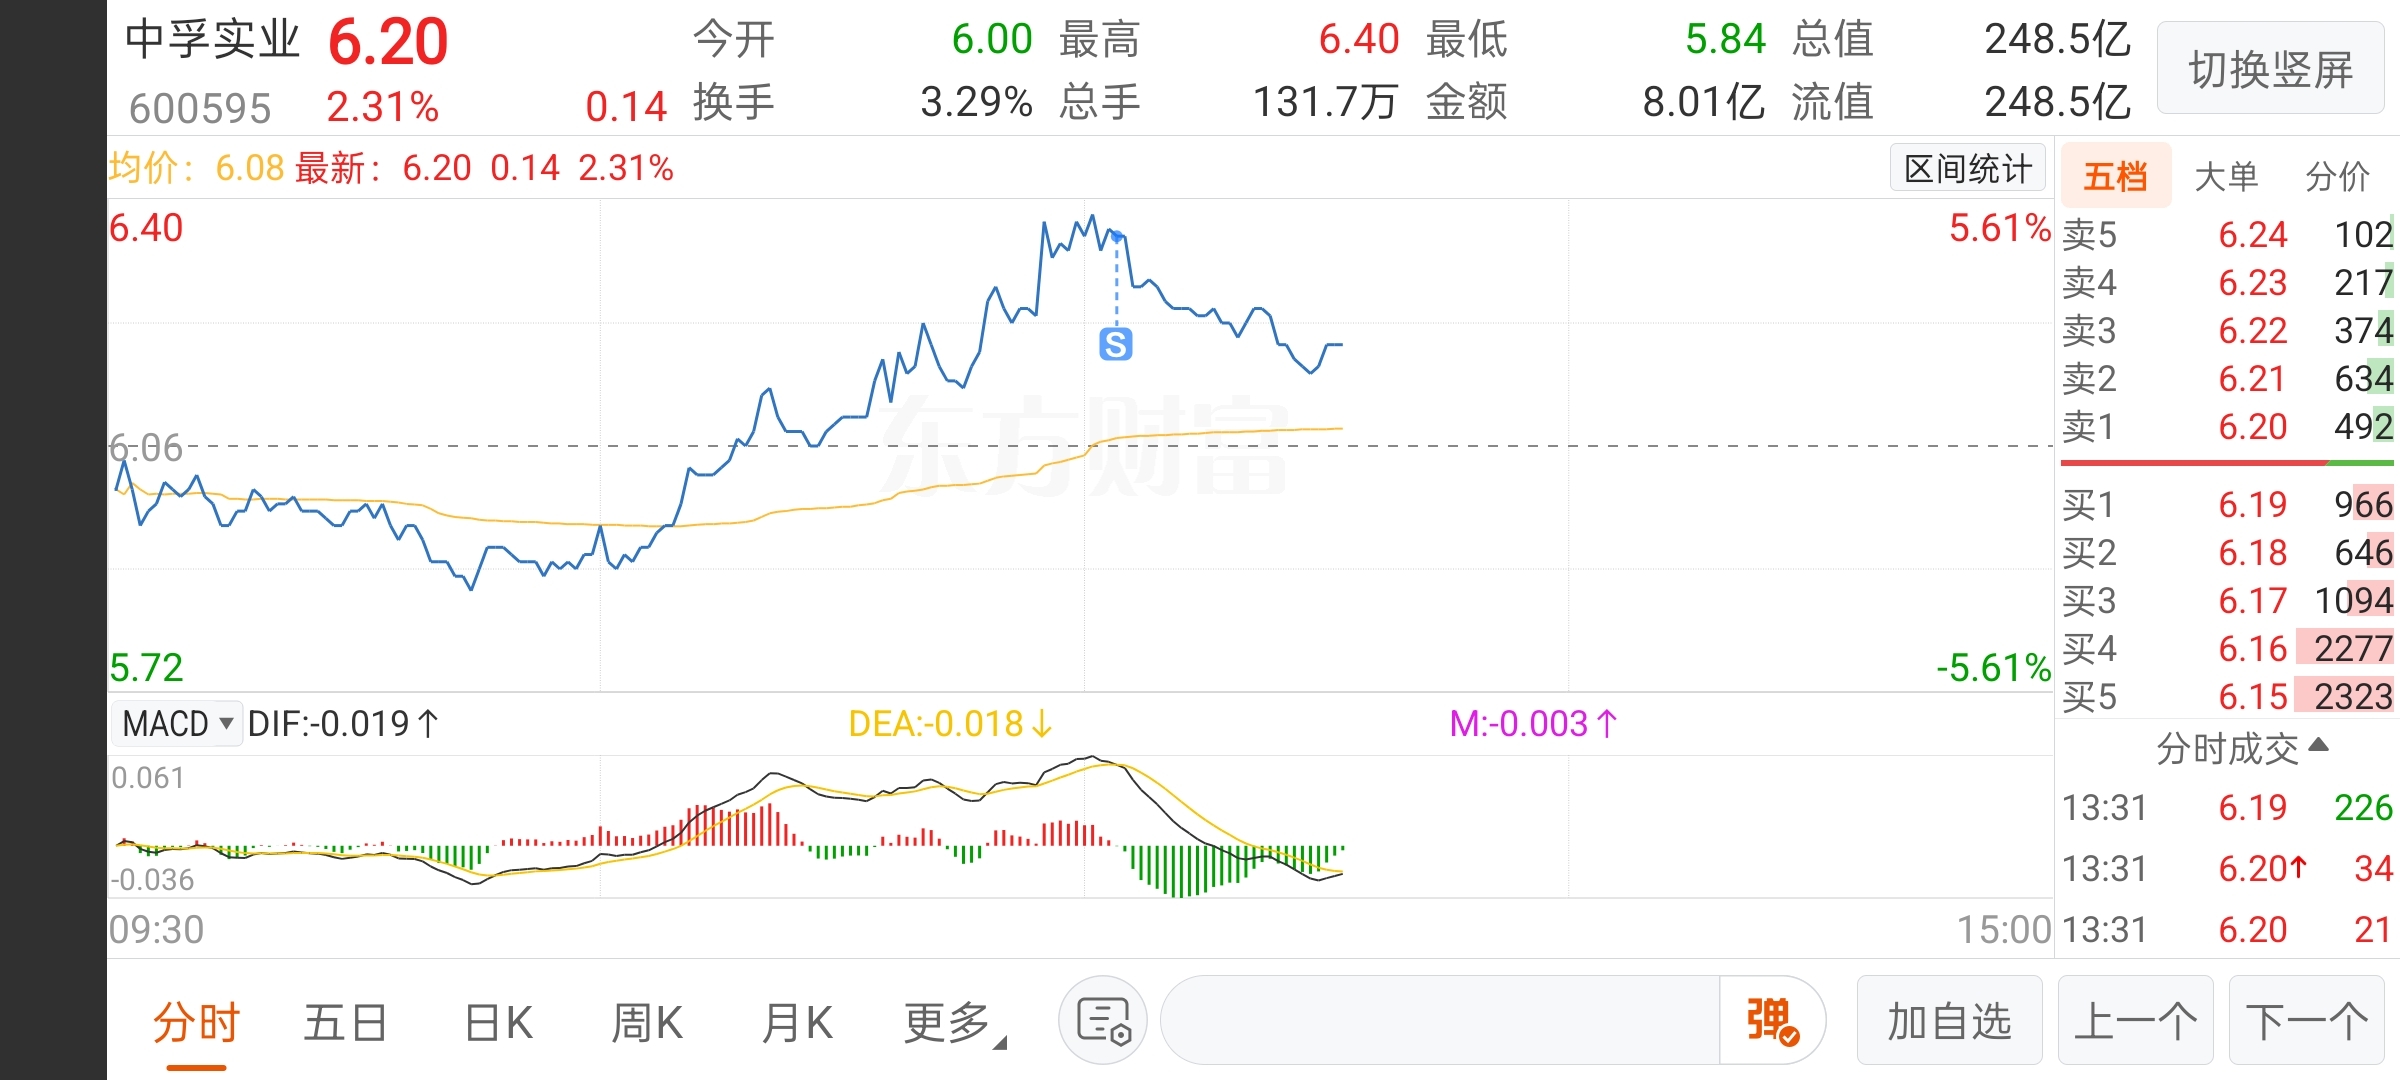Image resolution: width=2400 pixels, height=1080 pixels.
Task: Go to next stock with 下一个
Action: click(x=2306, y=1021)
